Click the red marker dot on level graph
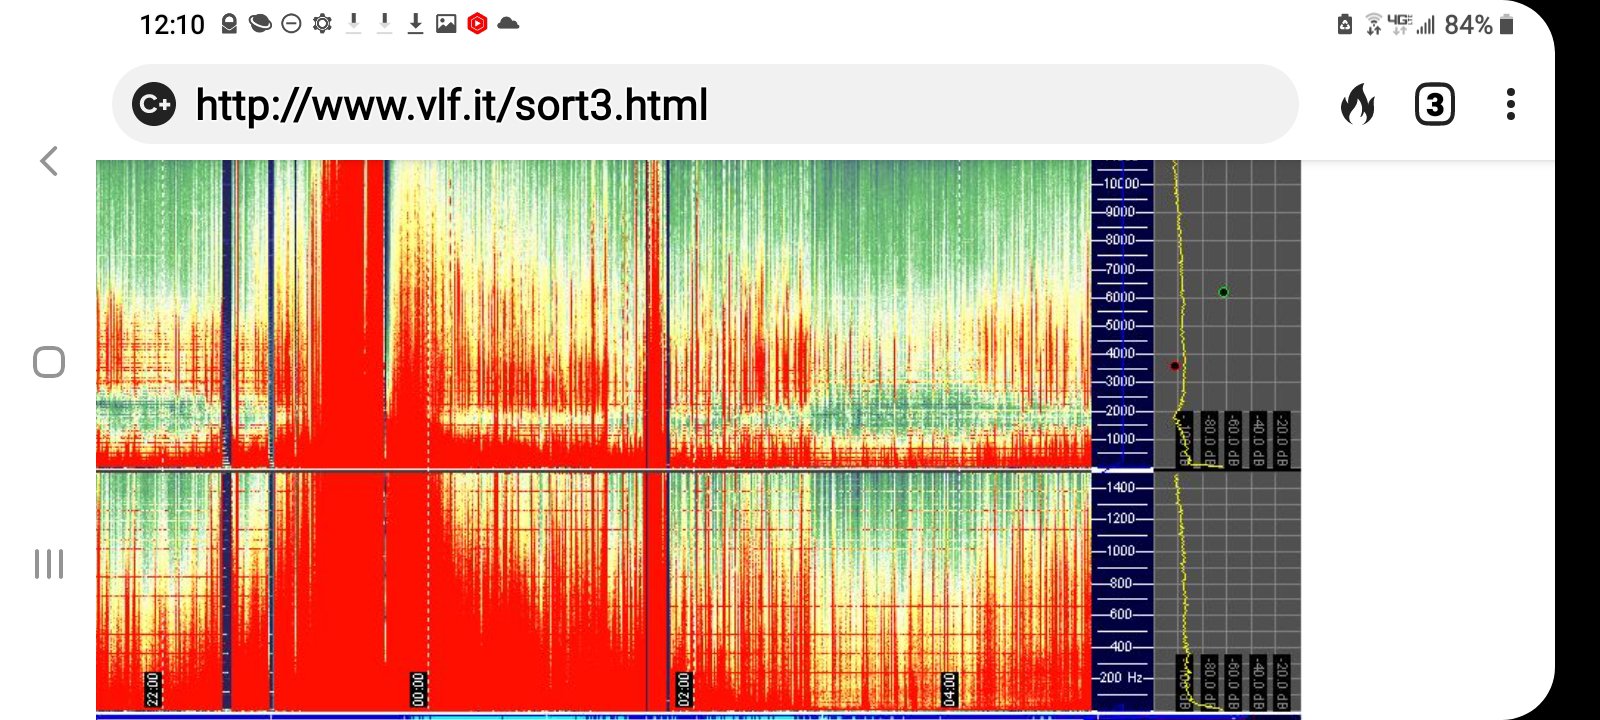Screen dimensions: 1600x720 pos(1175,366)
